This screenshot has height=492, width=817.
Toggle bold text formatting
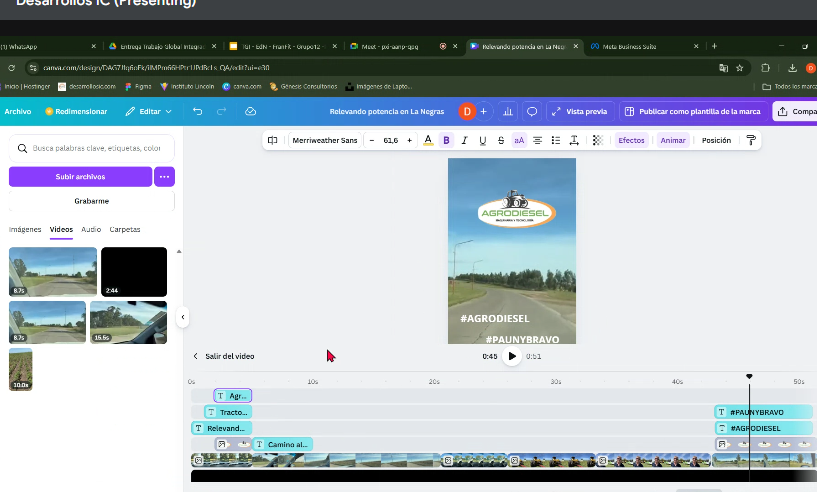[x=446, y=140]
